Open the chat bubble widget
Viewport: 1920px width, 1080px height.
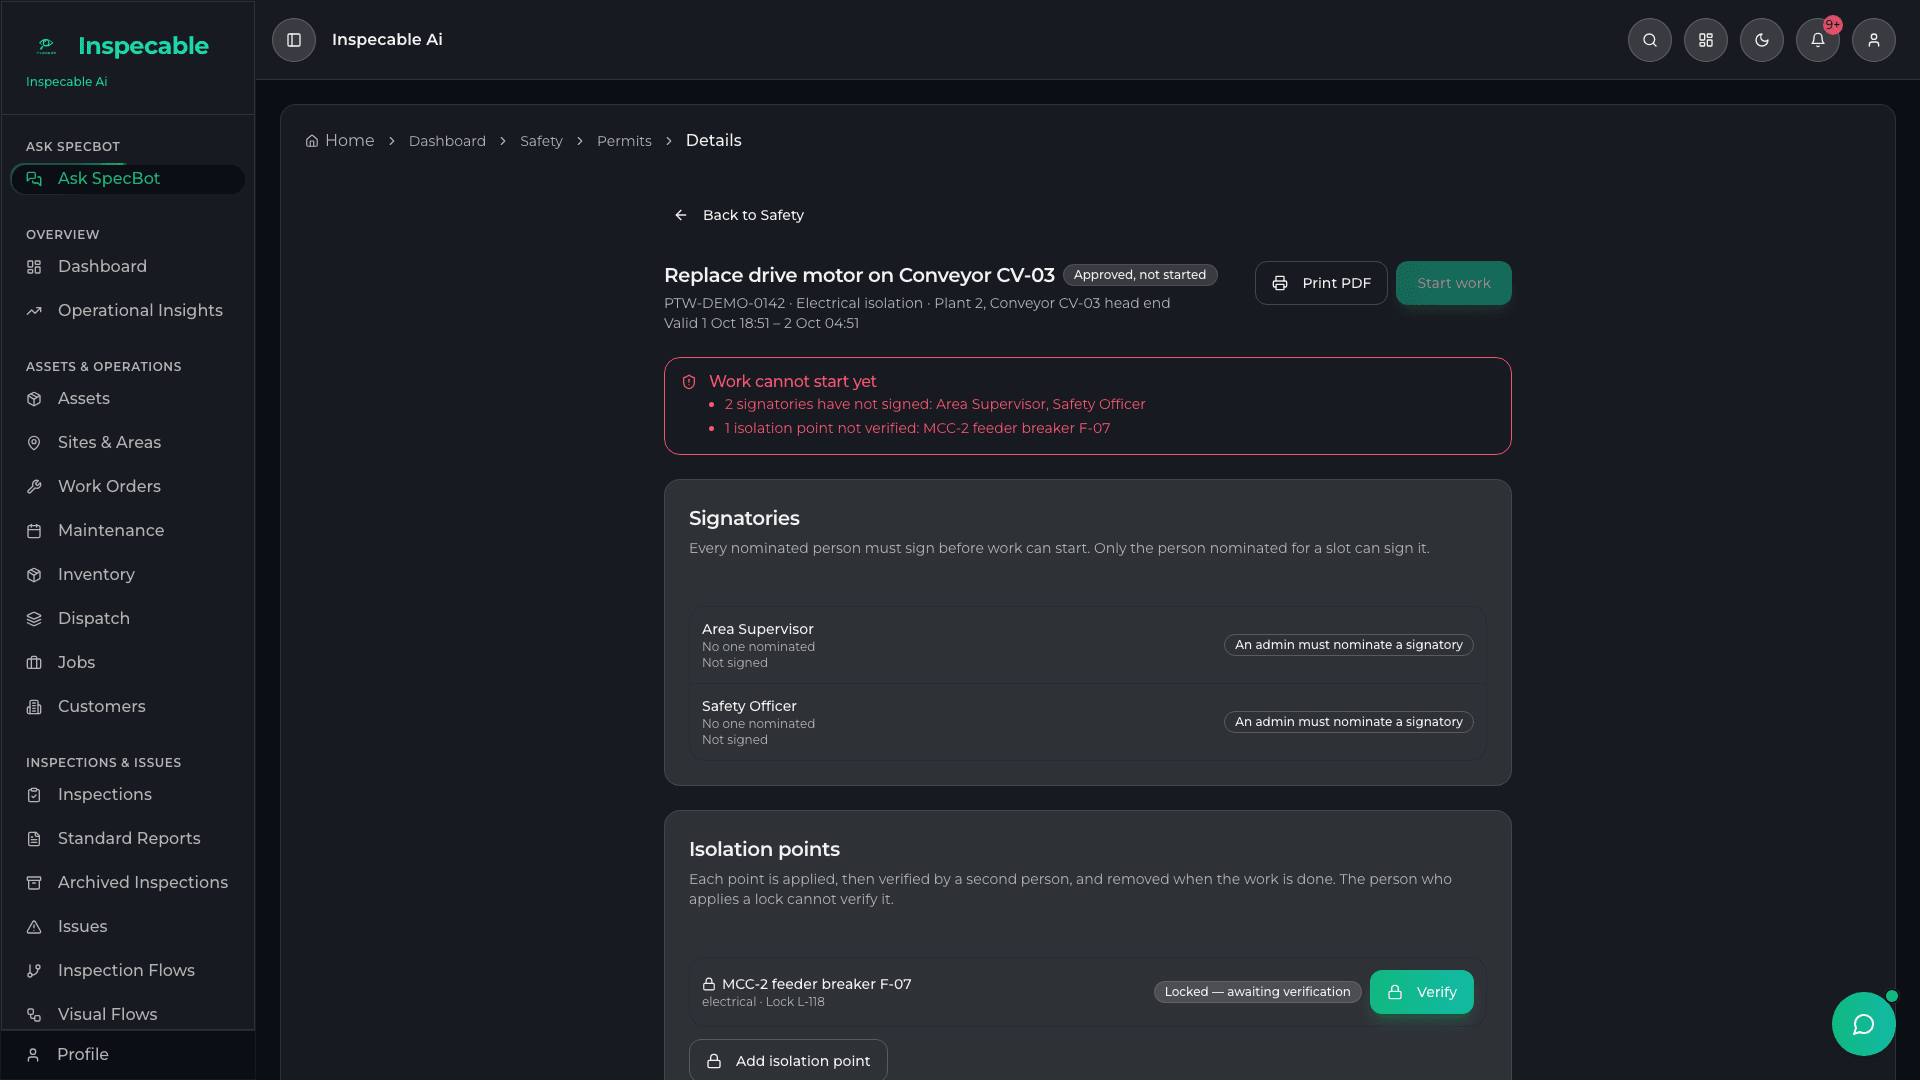pos(1863,1024)
